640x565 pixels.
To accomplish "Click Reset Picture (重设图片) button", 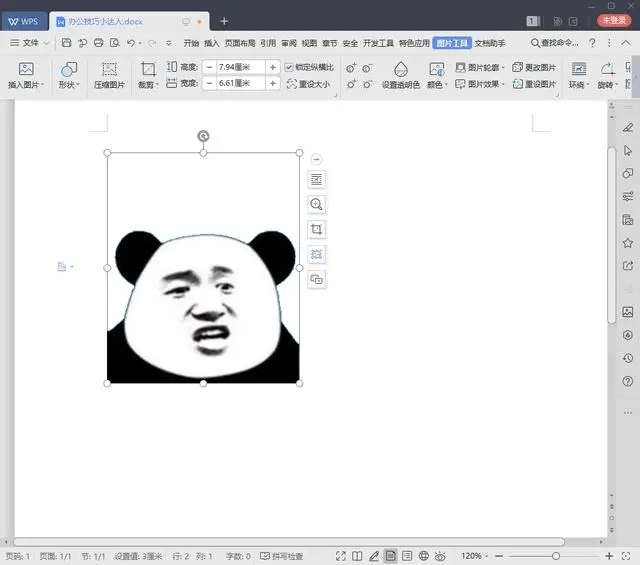I will click(534, 84).
